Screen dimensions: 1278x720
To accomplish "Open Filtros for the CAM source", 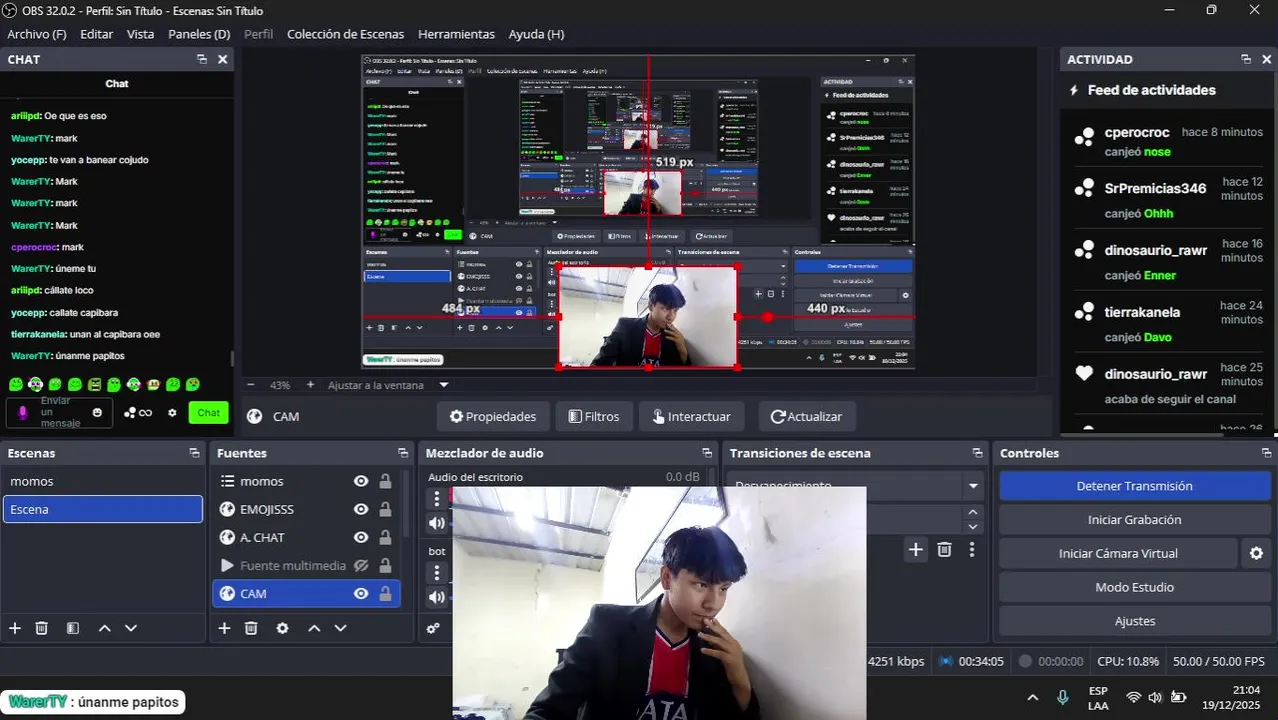I will pyautogui.click(x=594, y=416).
